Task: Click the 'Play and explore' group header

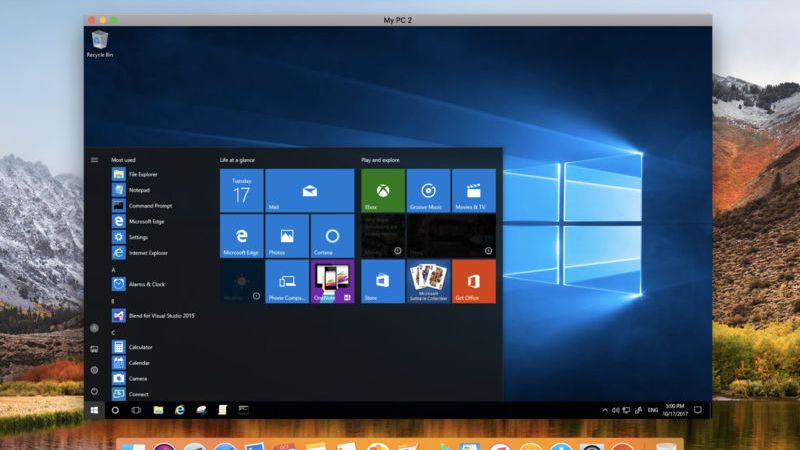Action: pyautogui.click(x=381, y=160)
